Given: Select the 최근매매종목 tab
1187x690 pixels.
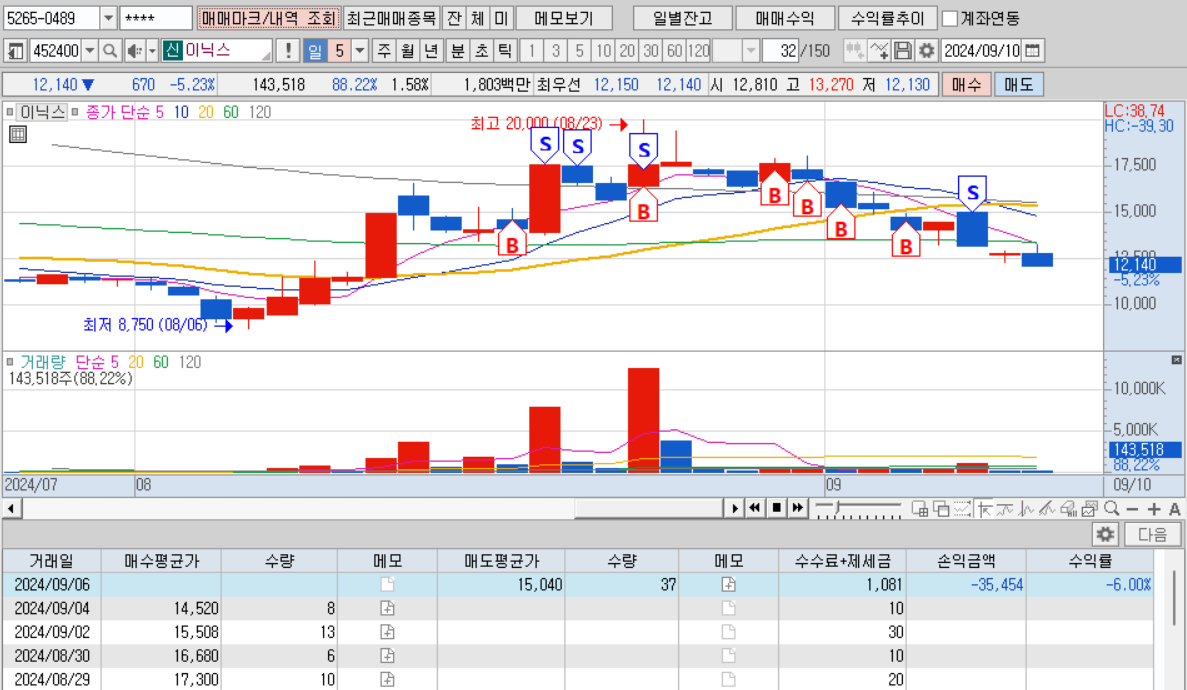Looking at the screenshot, I should (x=391, y=18).
